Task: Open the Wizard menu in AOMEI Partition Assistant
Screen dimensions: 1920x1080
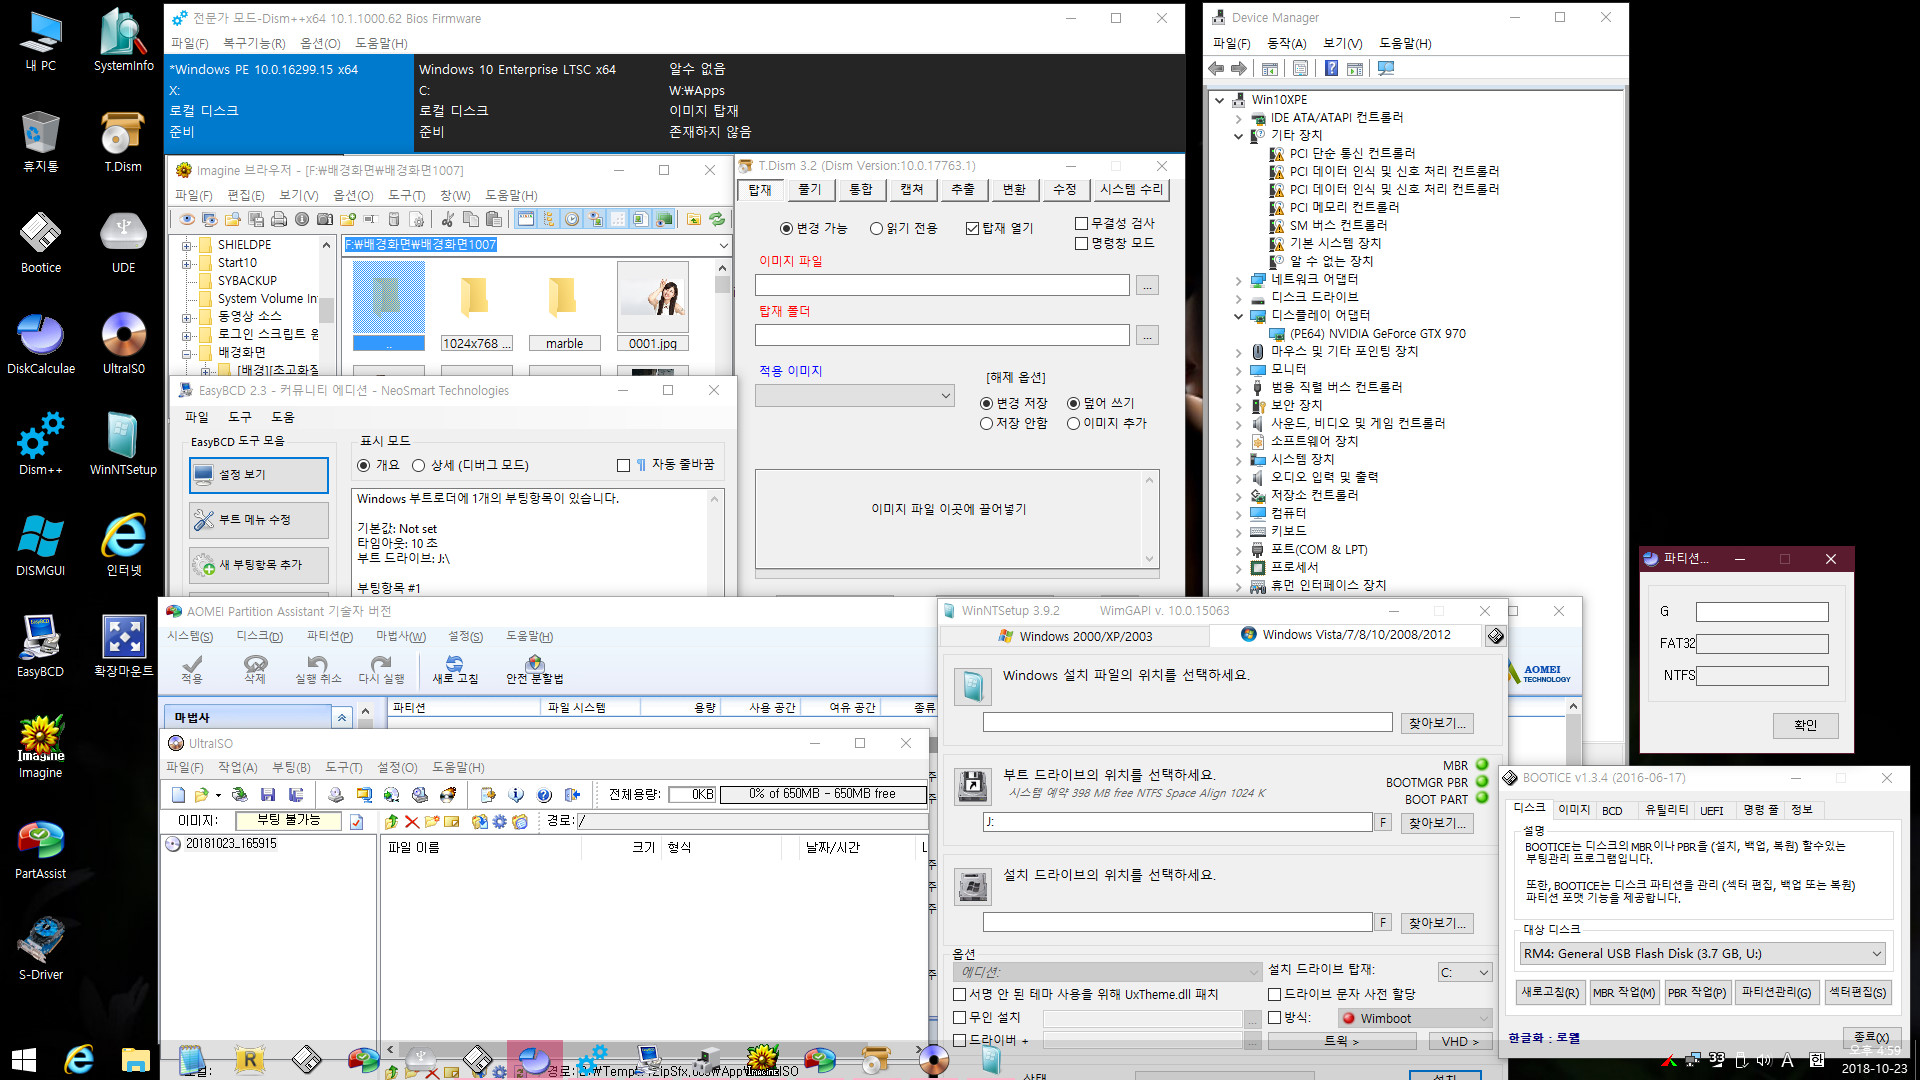Action: point(401,636)
